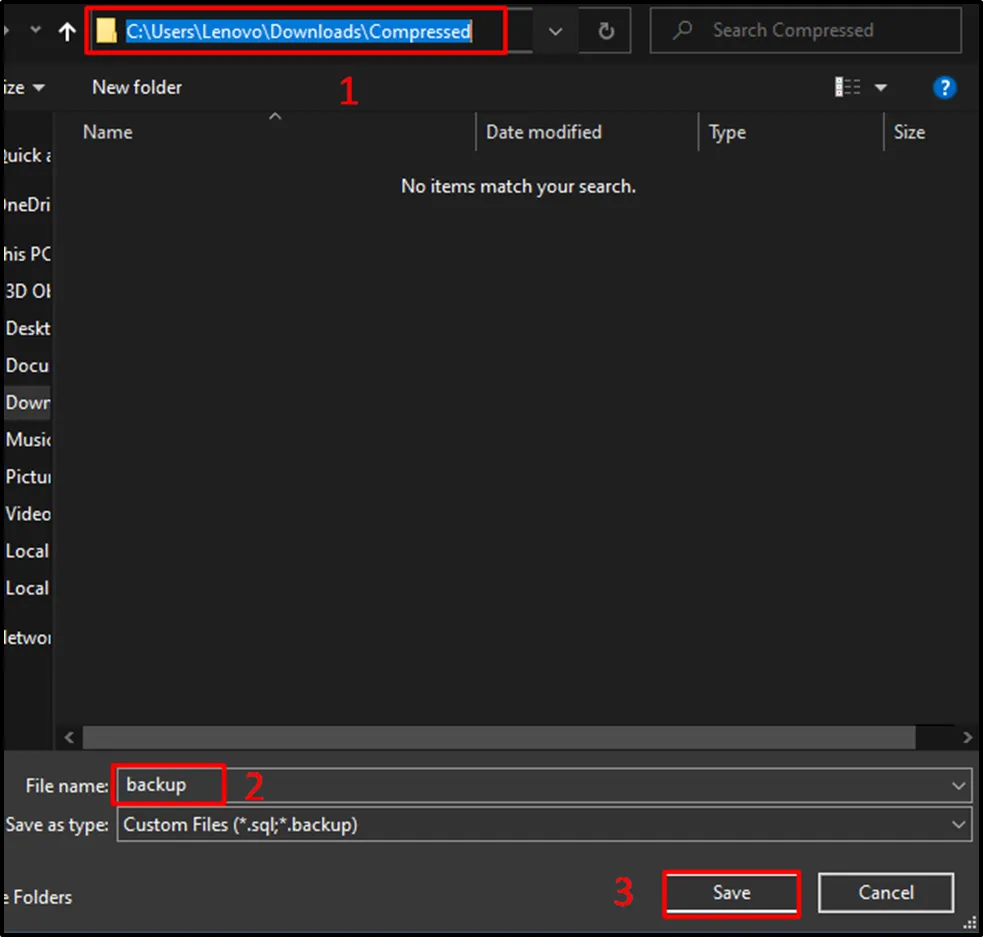983x937 pixels.
Task: Click the blue help question mark icon
Action: [x=944, y=88]
